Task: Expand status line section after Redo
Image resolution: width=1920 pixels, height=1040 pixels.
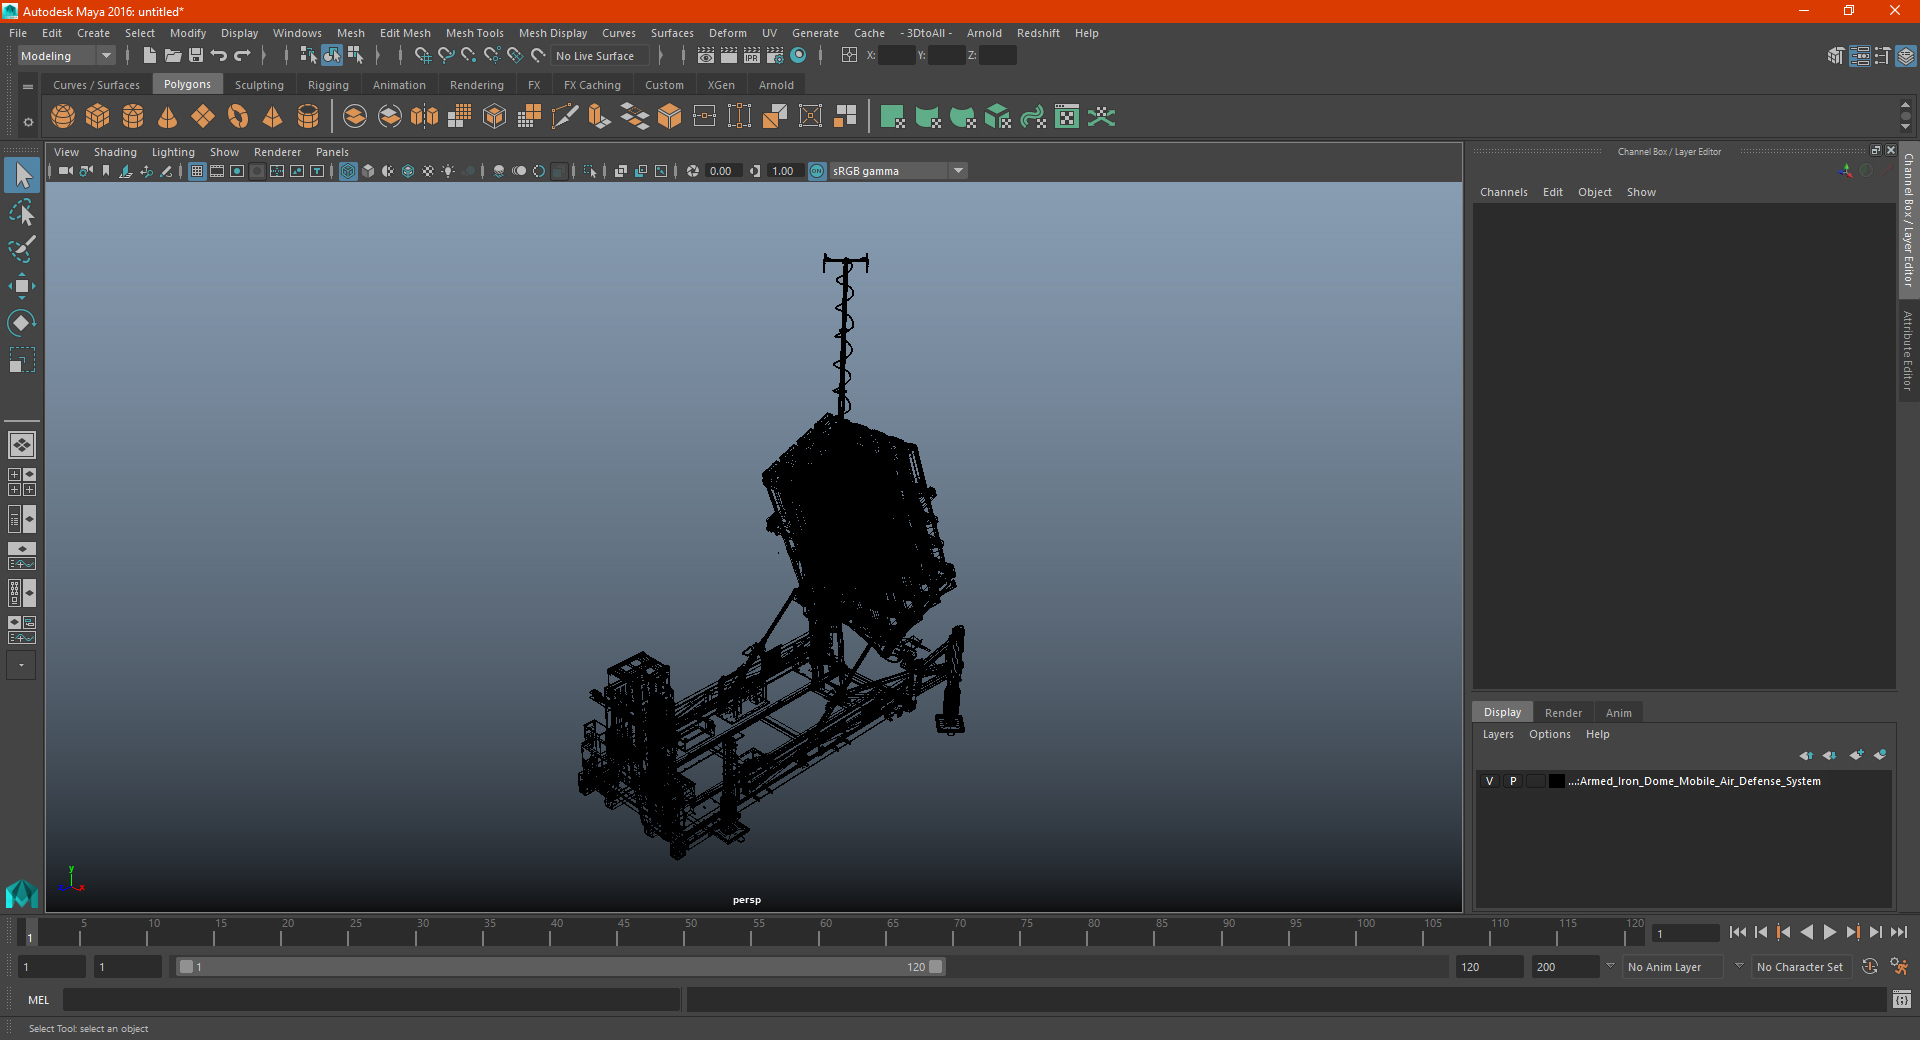Action: 264,56
